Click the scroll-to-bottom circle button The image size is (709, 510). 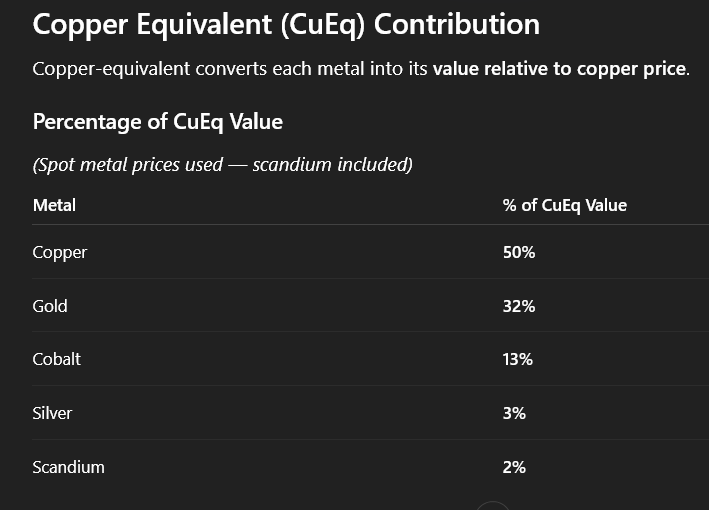pos(493,505)
